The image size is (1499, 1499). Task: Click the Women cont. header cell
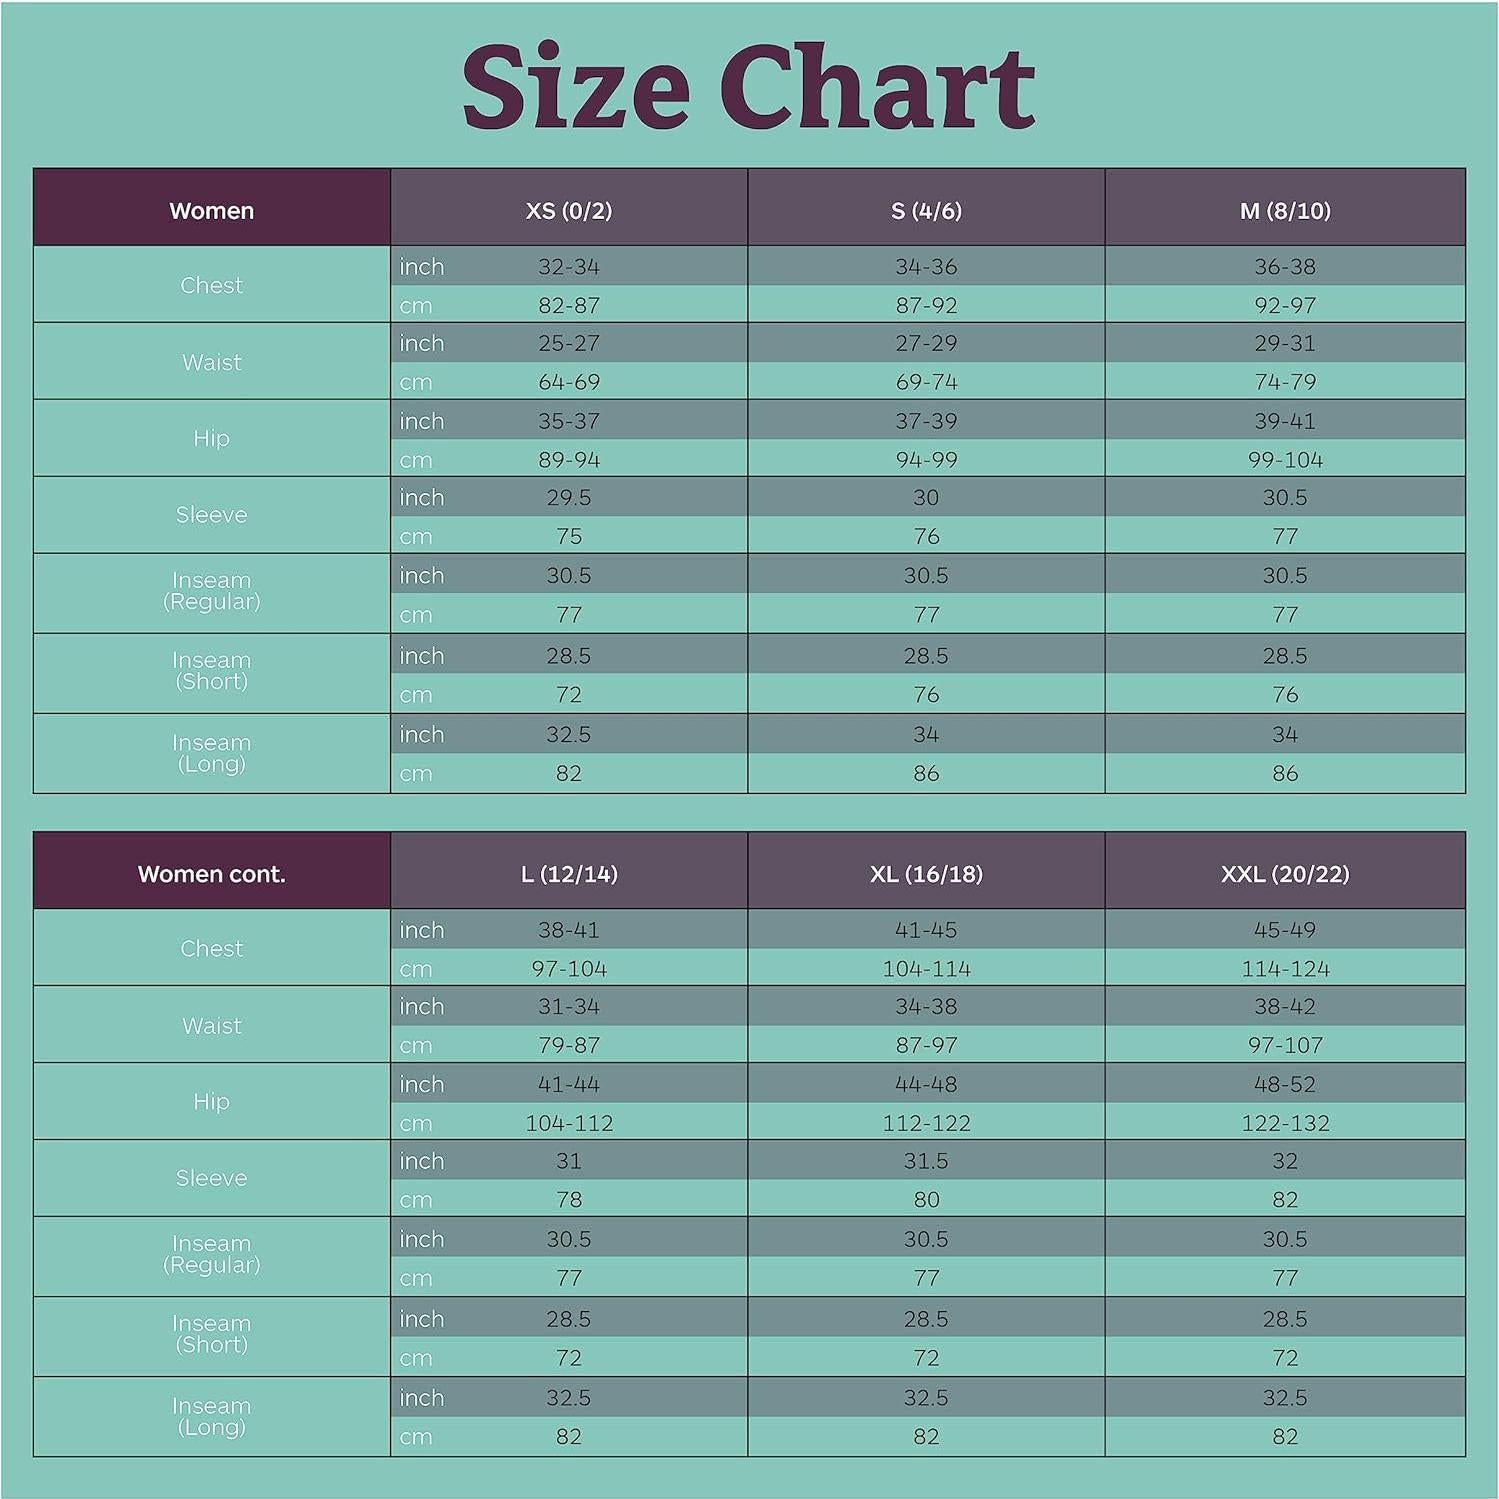(211, 873)
